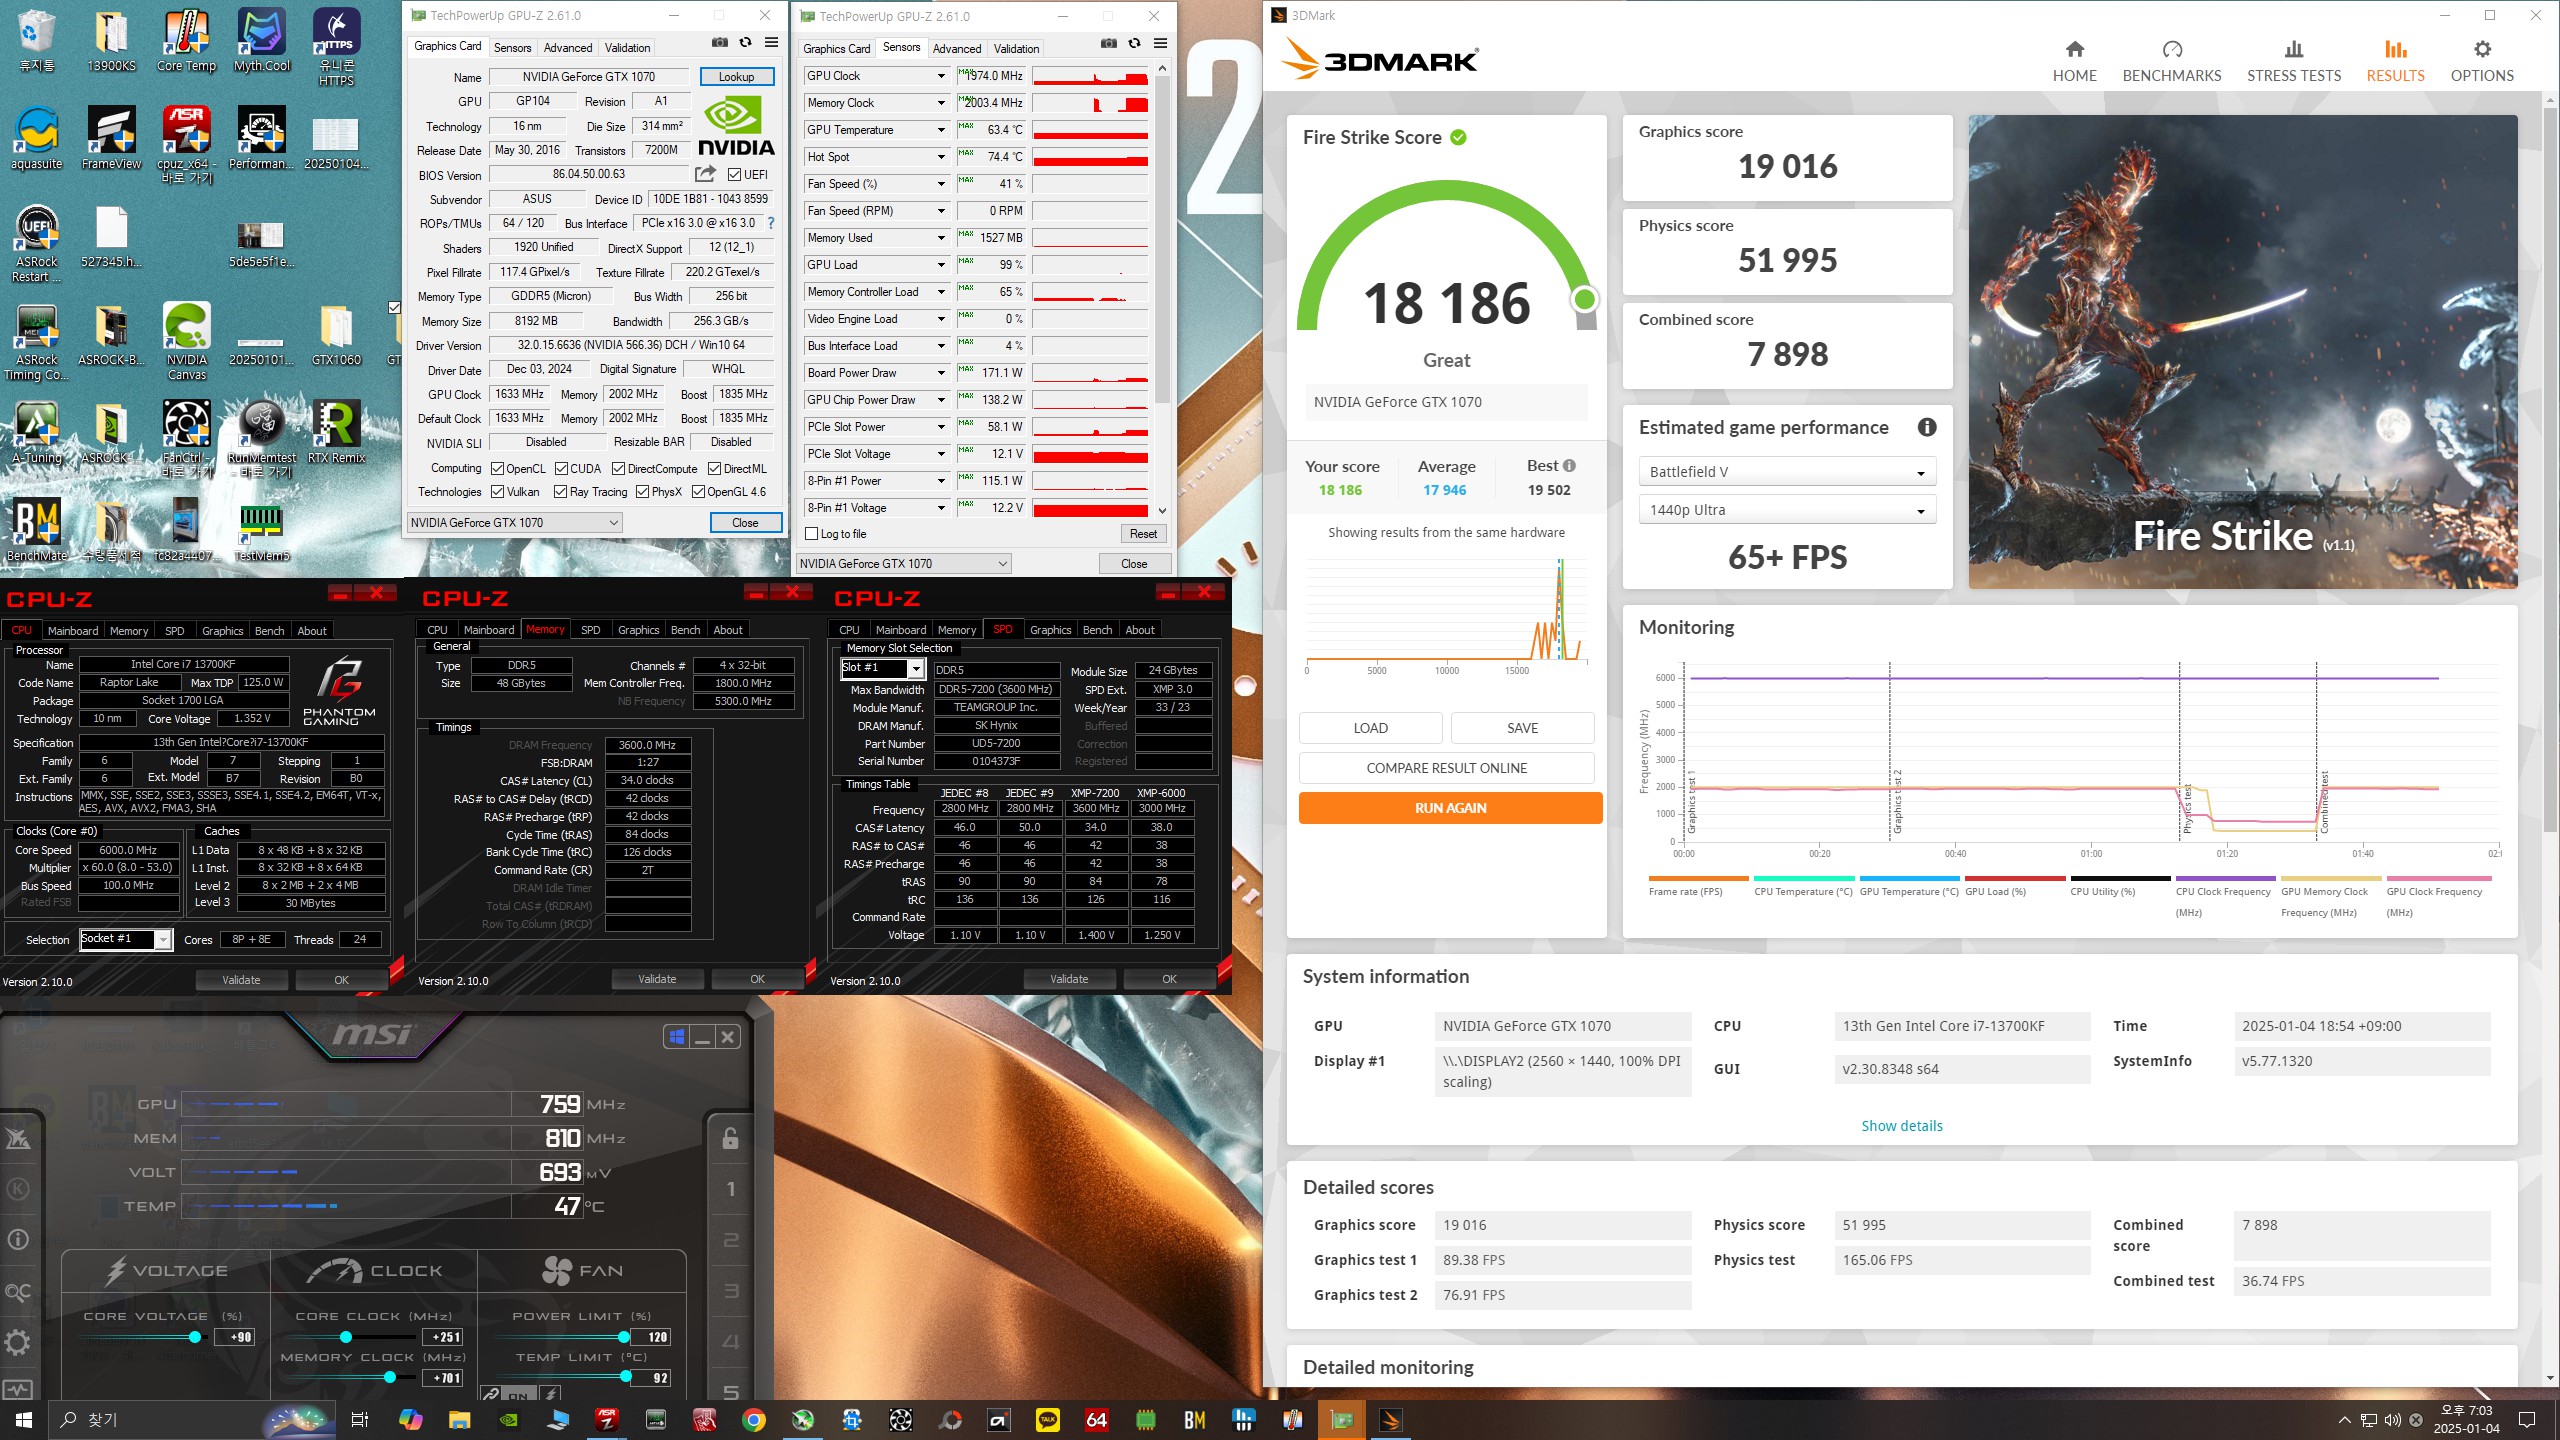
Task: Toggle Vulkan checkbox in GPU-Z
Action: [x=497, y=492]
